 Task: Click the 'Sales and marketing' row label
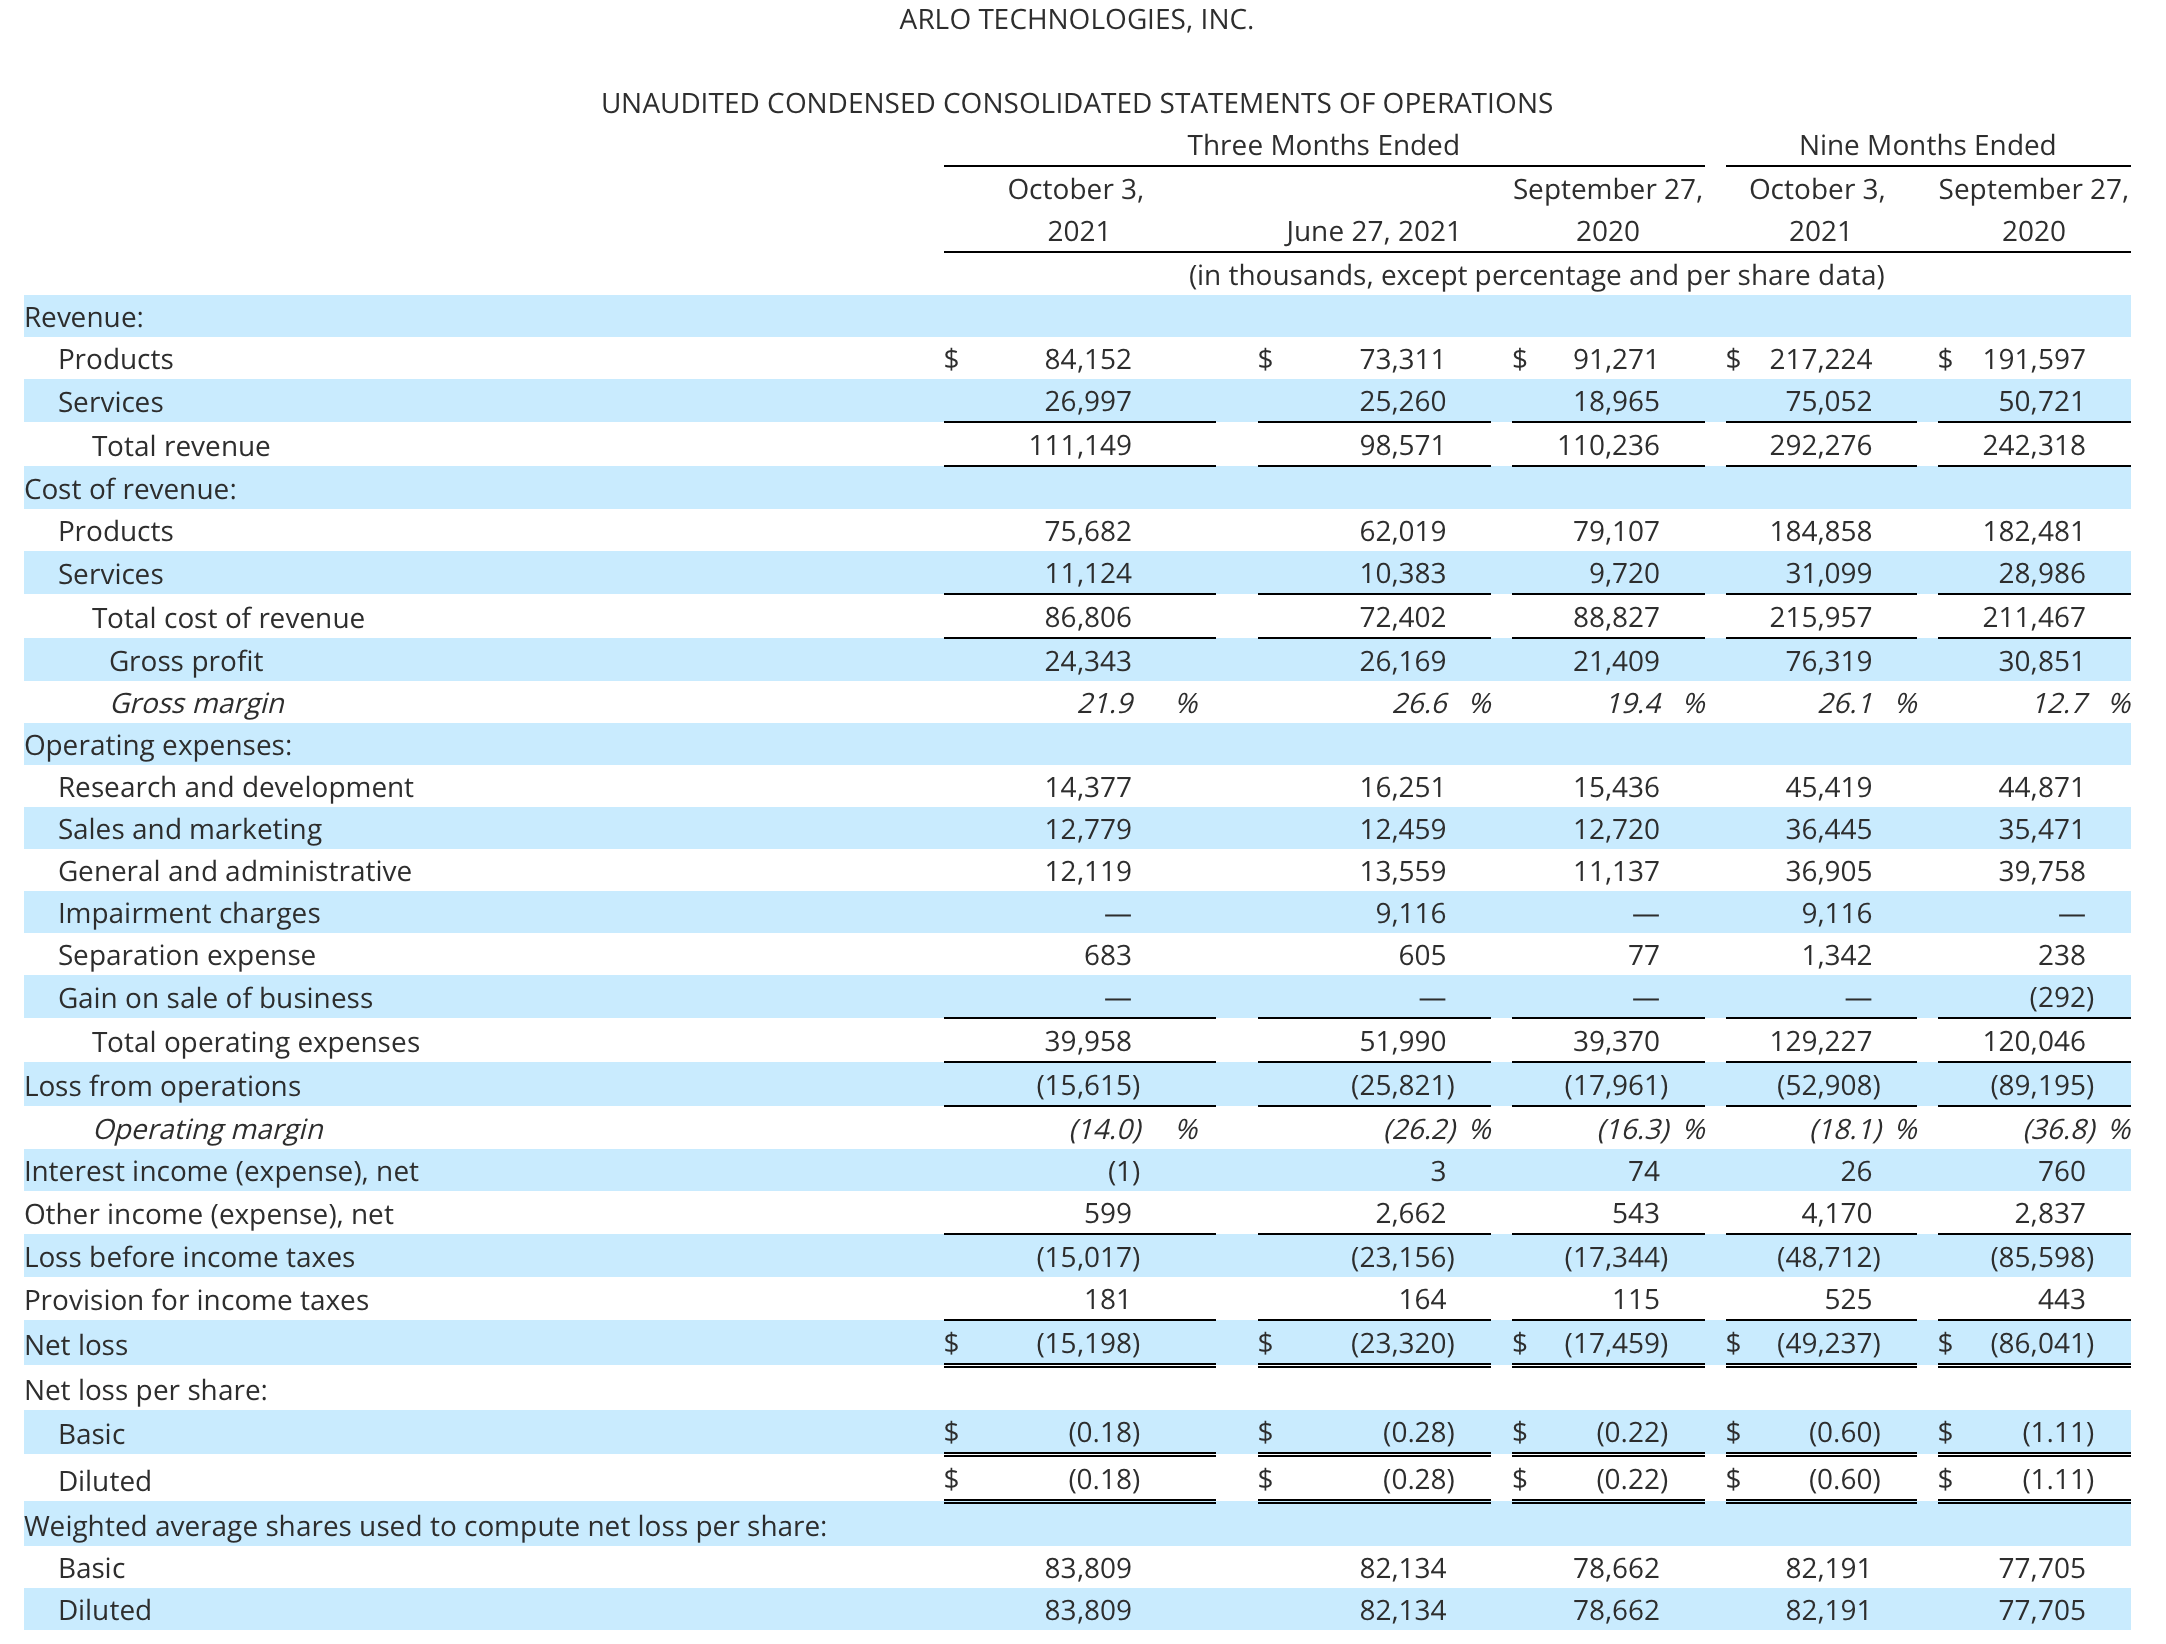[190, 829]
